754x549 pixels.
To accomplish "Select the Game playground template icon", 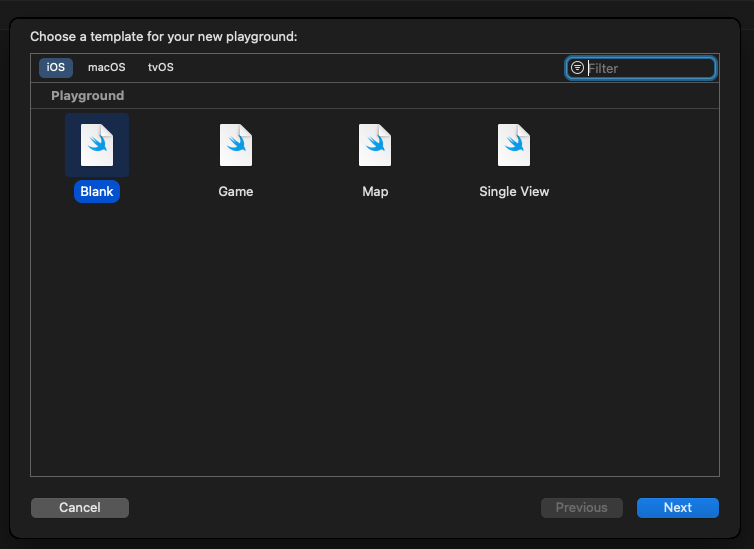I will pyautogui.click(x=236, y=145).
